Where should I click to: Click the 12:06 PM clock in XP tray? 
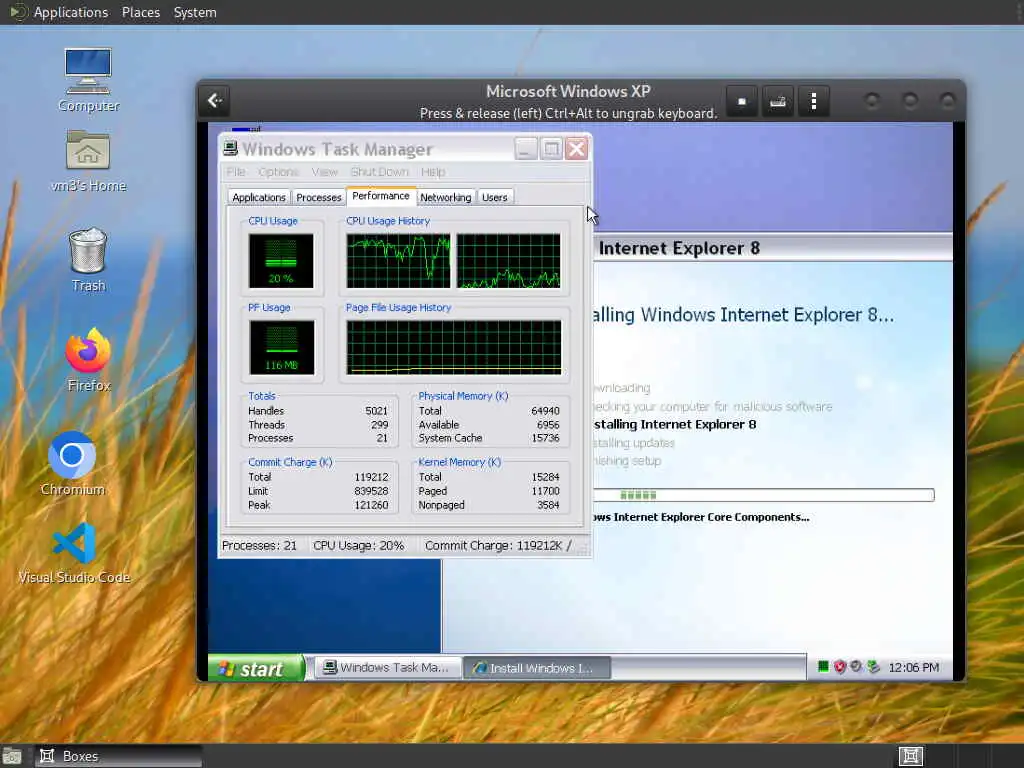(x=914, y=667)
